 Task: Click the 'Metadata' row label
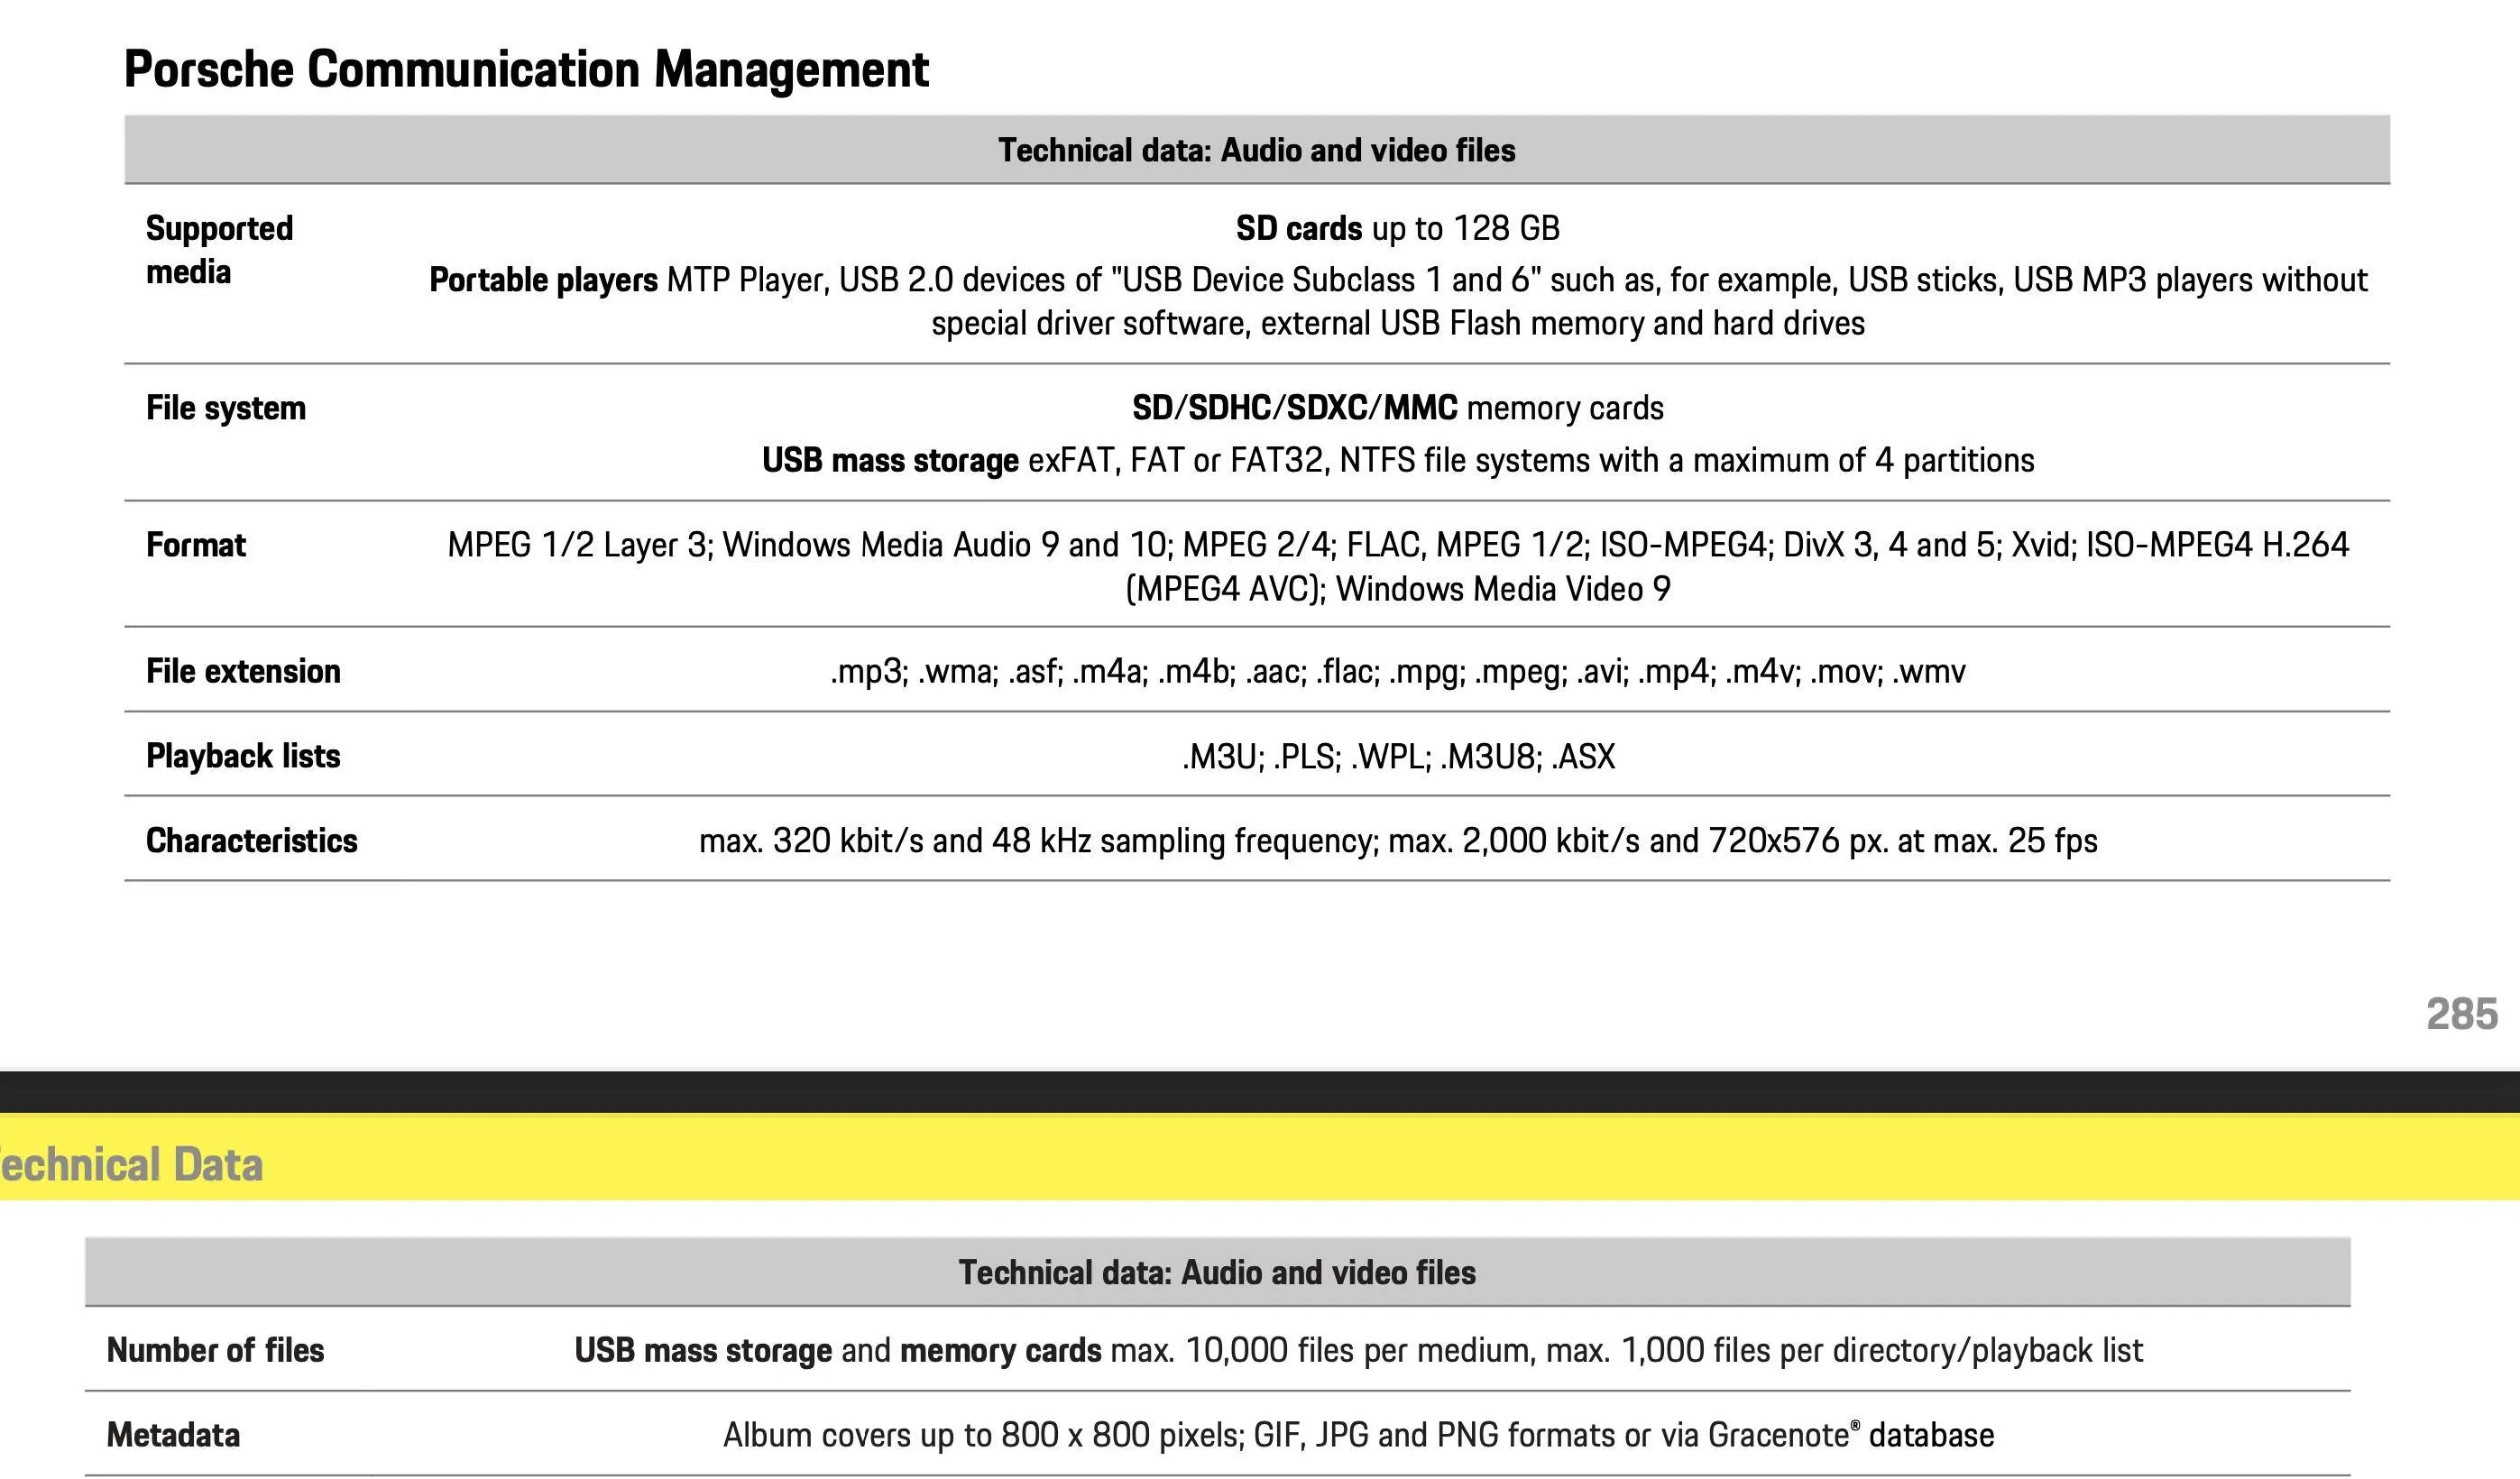pos(173,1435)
